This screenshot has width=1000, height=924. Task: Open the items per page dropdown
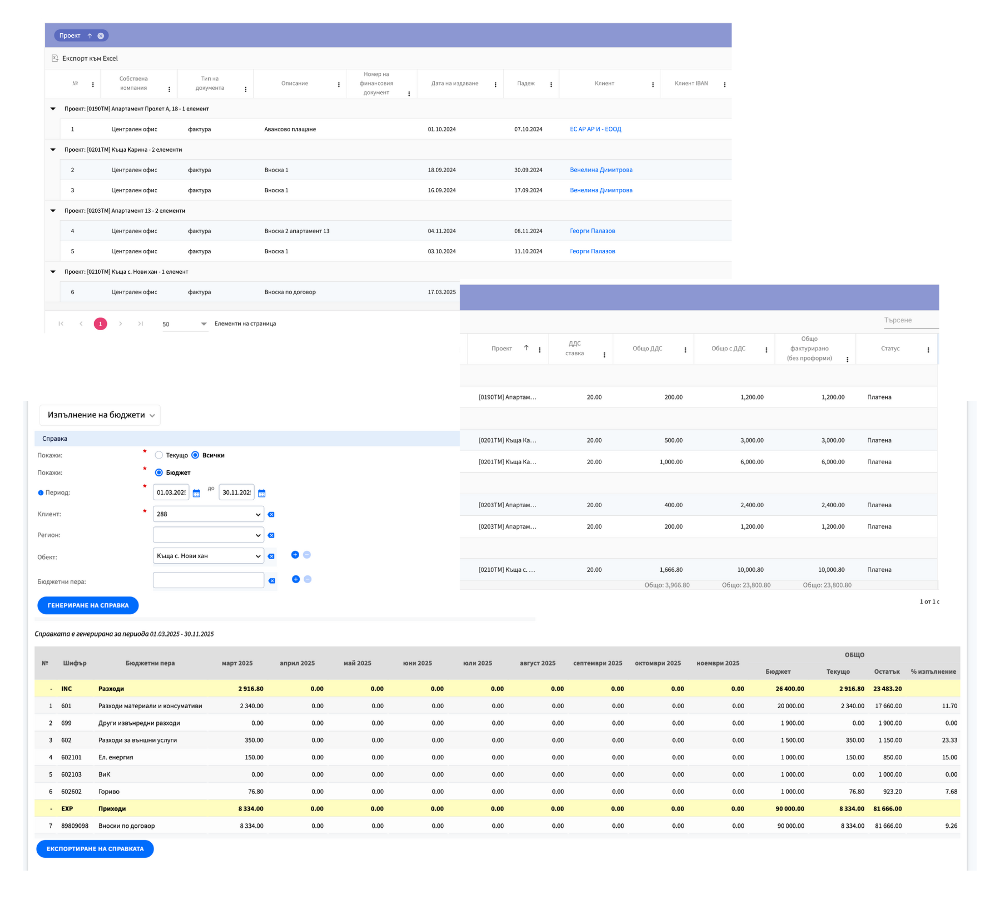(x=204, y=324)
